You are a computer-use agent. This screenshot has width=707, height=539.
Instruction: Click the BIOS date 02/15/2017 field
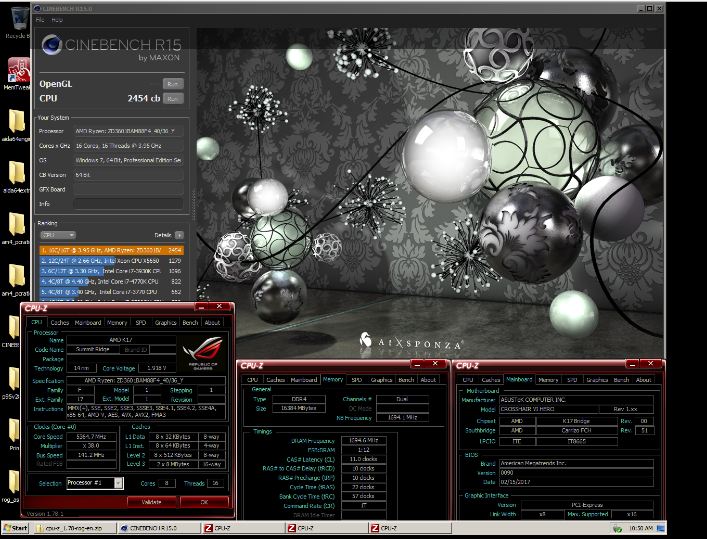(x=576, y=482)
